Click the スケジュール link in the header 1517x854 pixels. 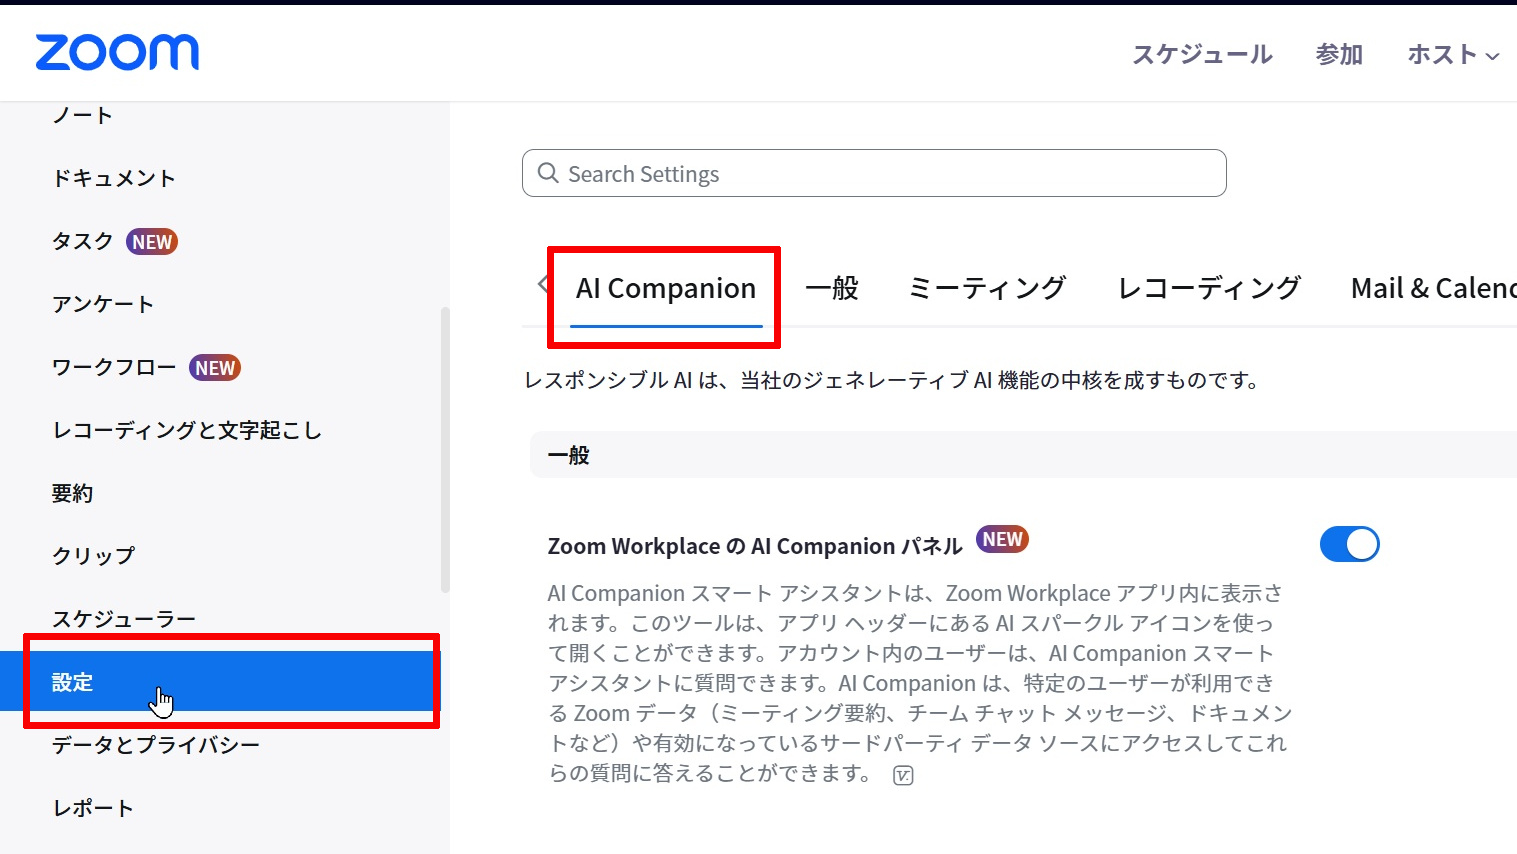click(x=1202, y=55)
